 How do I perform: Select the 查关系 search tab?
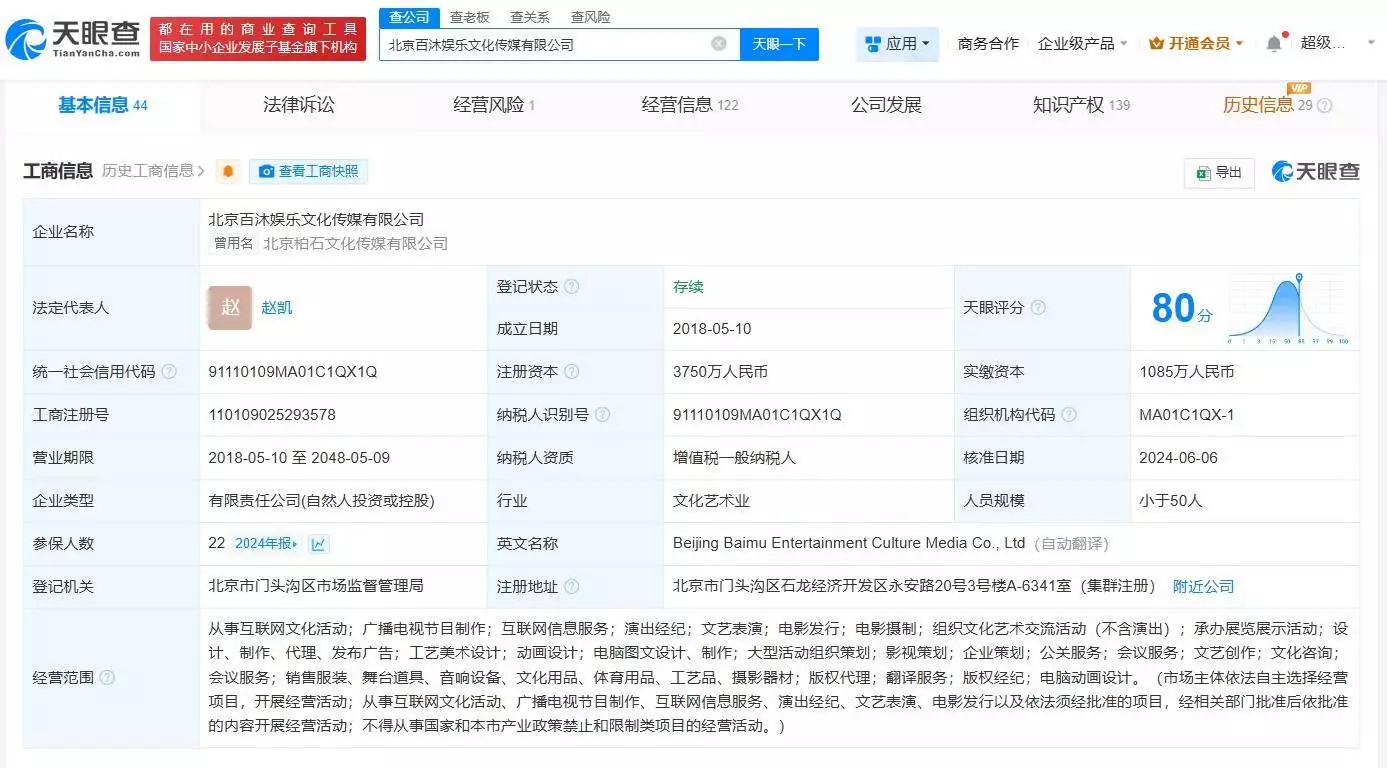(x=529, y=17)
